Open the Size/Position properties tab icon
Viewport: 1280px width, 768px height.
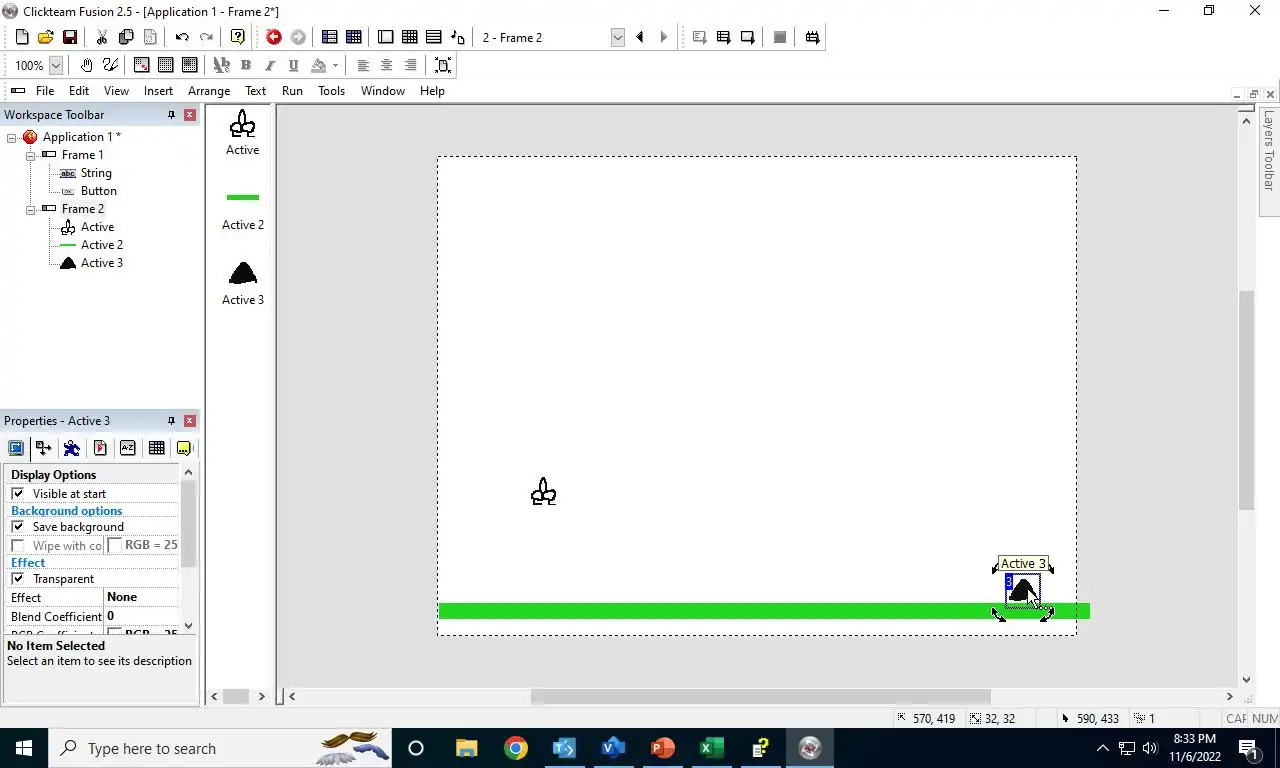point(44,448)
